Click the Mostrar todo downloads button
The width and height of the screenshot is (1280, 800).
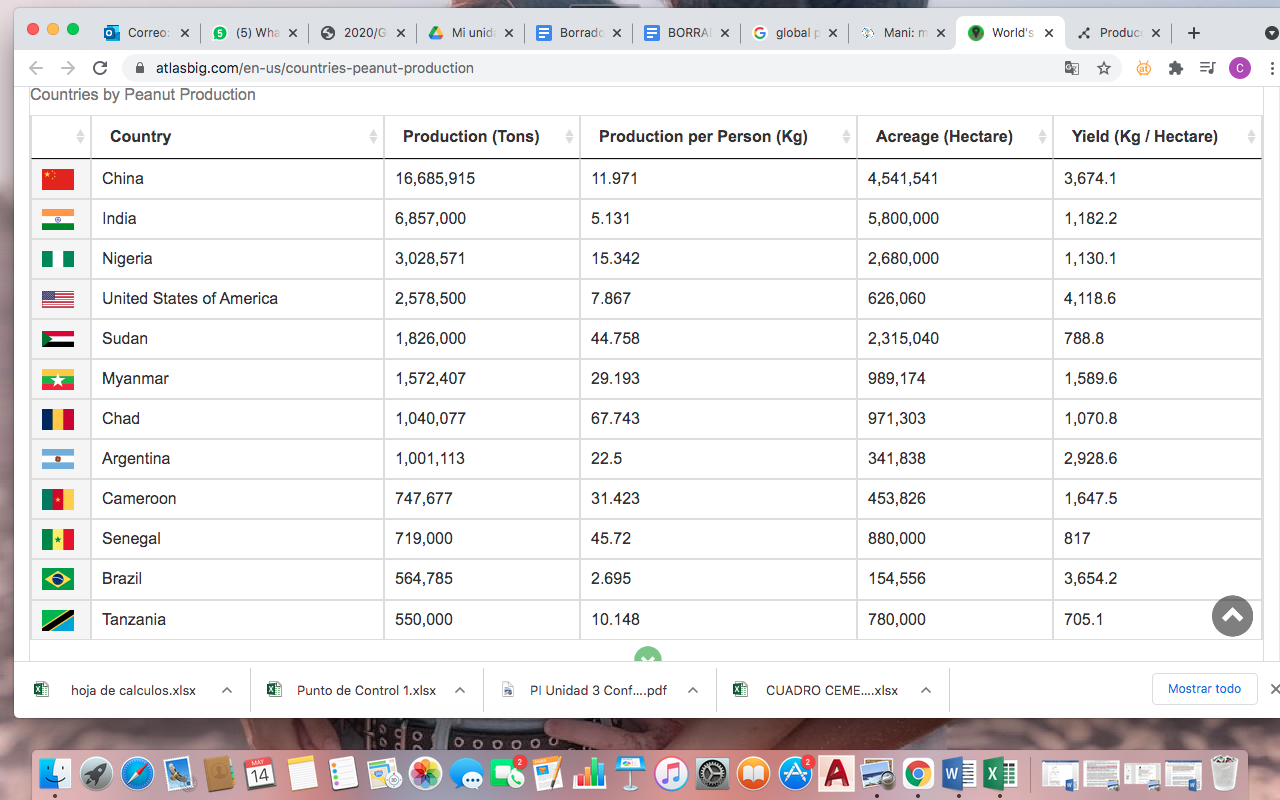tap(1204, 689)
